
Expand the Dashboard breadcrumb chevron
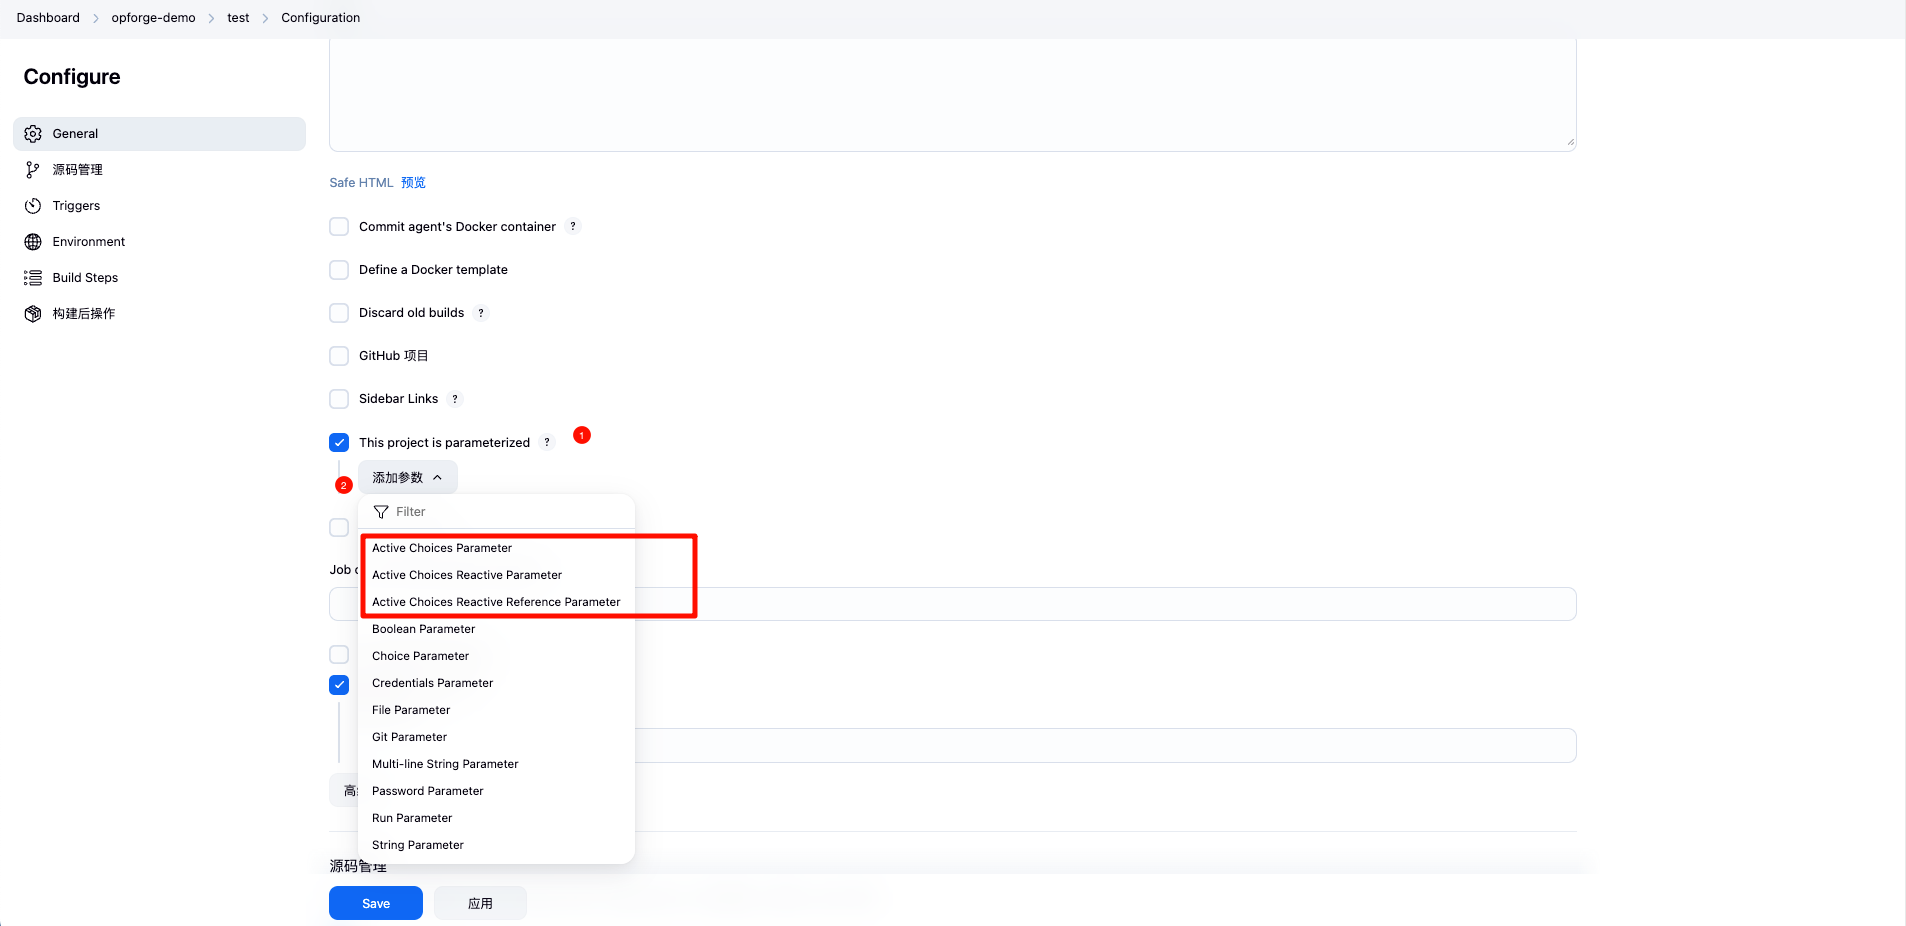pos(96,18)
